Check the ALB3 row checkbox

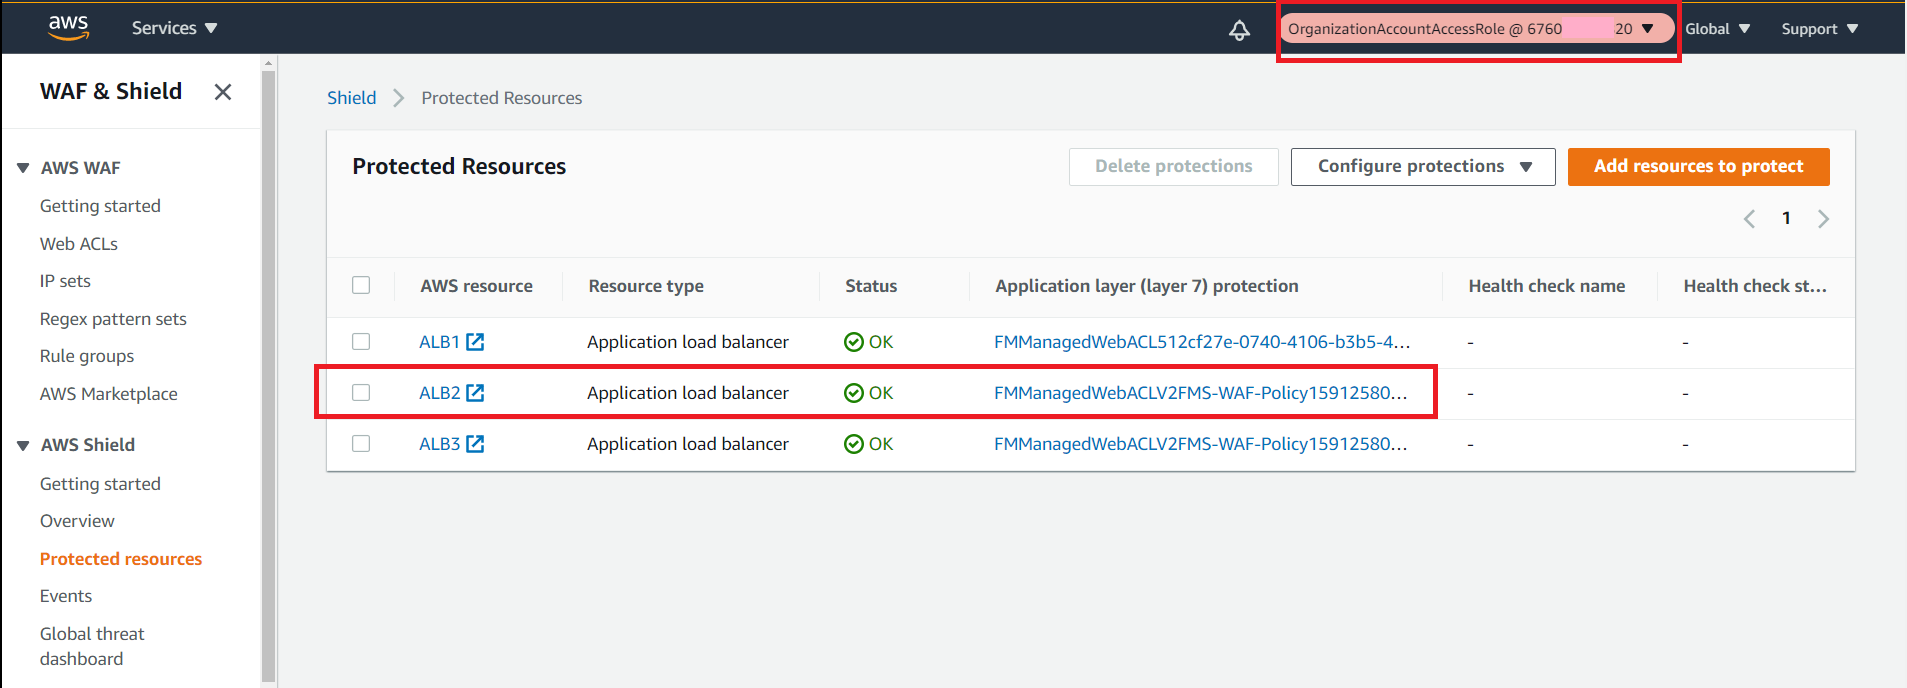(361, 444)
